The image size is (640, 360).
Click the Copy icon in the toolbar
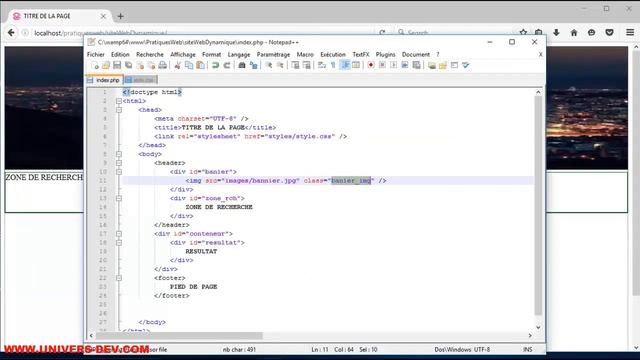coord(189,65)
